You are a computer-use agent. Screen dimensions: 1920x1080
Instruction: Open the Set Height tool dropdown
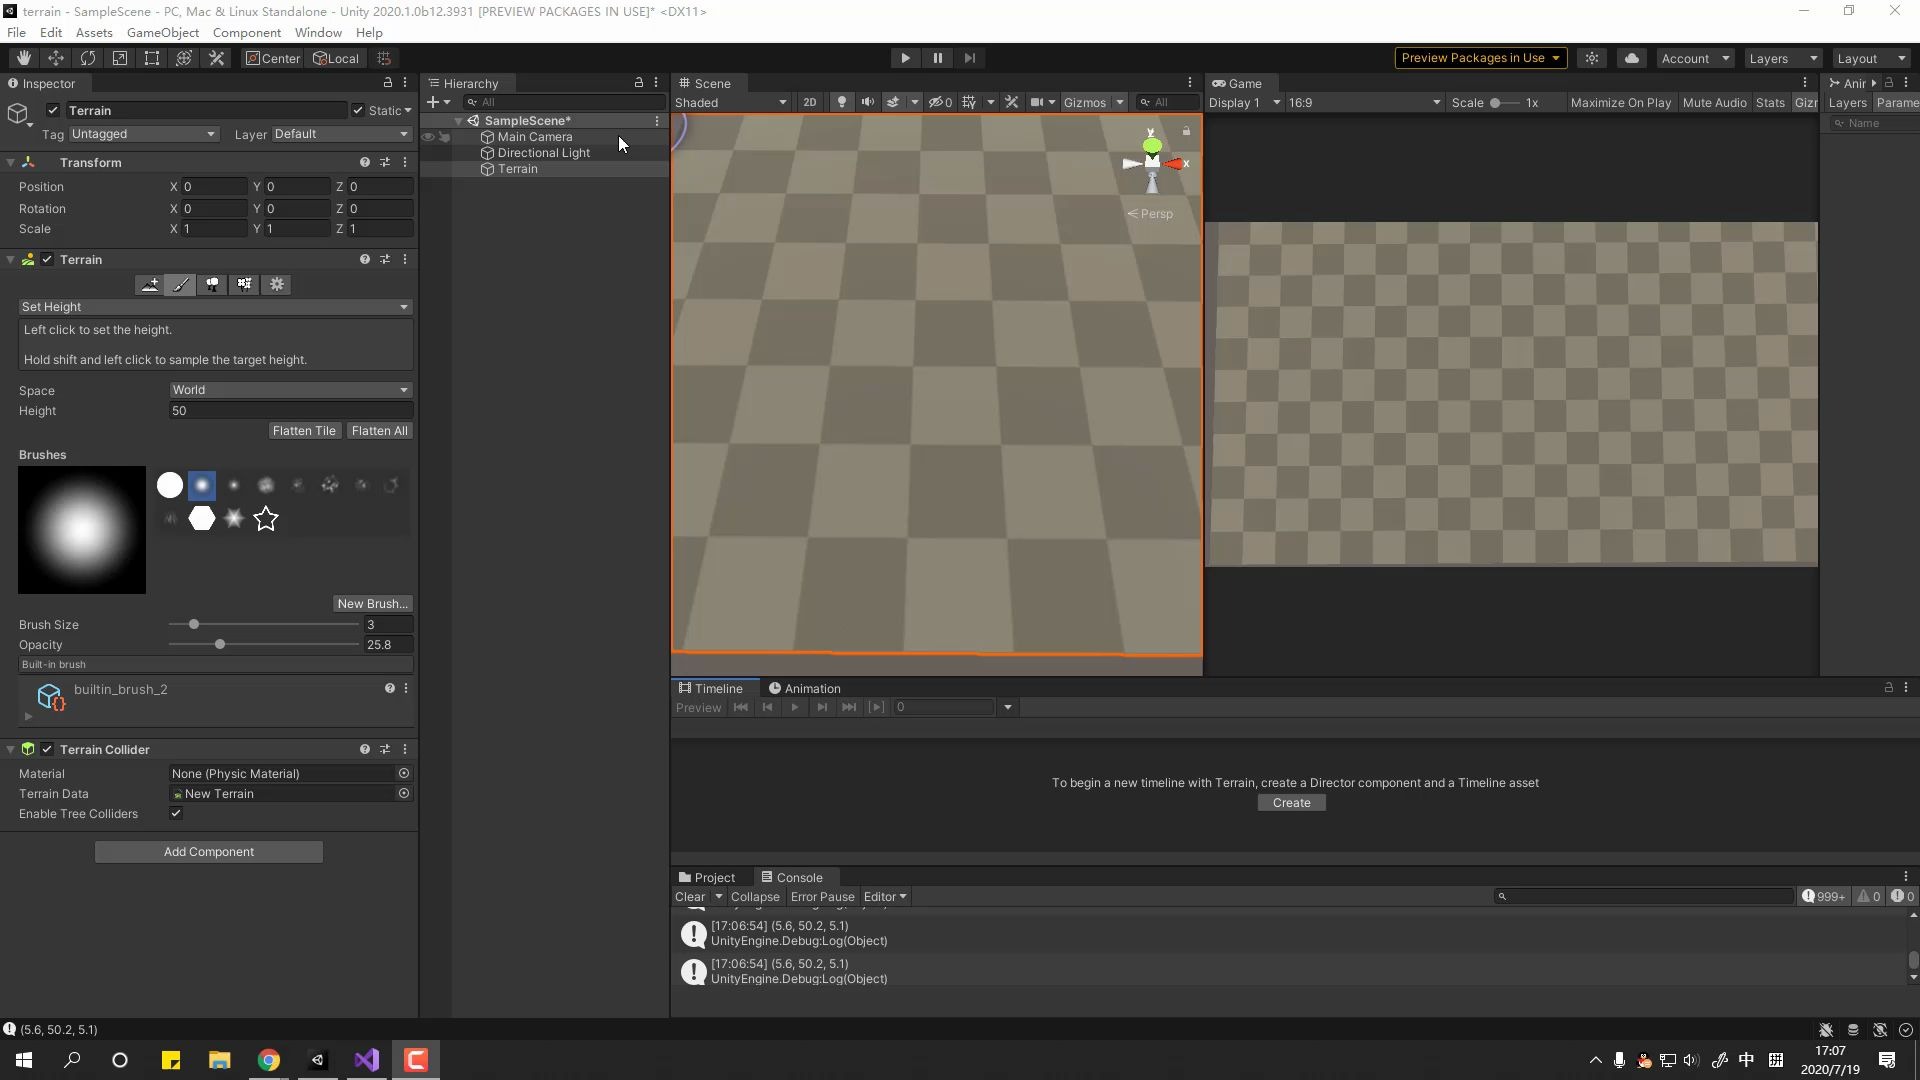pos(215,307)
